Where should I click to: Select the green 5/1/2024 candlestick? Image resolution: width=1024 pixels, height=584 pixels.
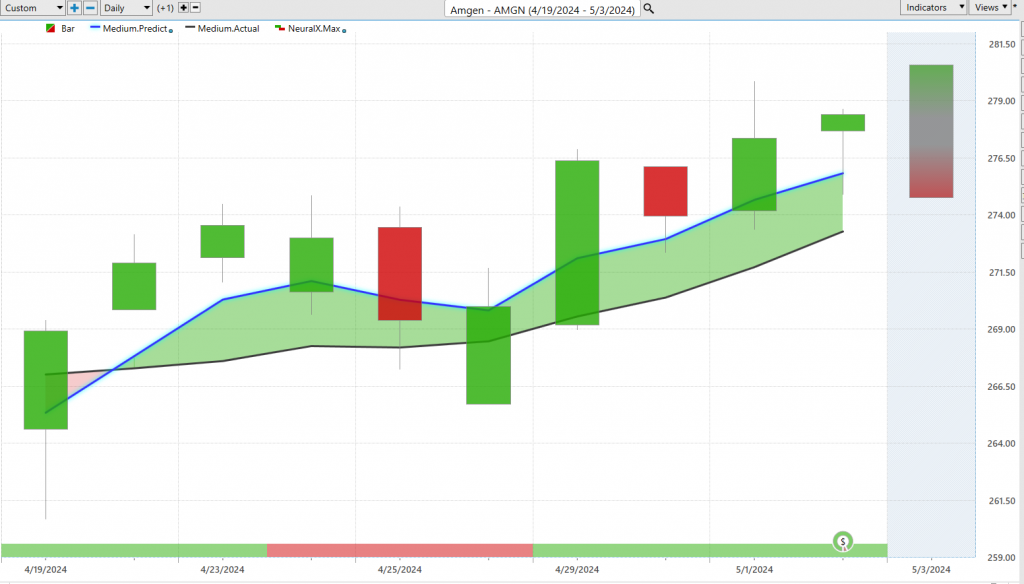pyautogui.click(x=754, y=174)
